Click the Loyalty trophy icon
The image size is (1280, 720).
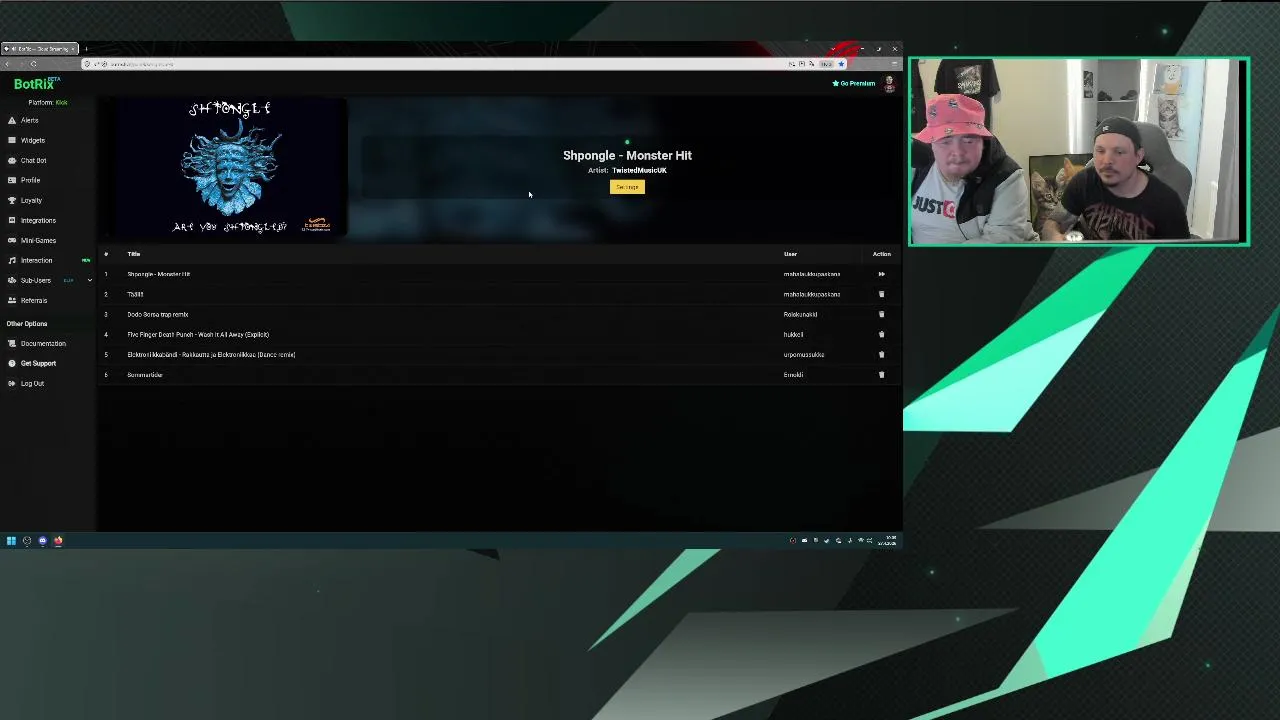[x=11, y=200]
